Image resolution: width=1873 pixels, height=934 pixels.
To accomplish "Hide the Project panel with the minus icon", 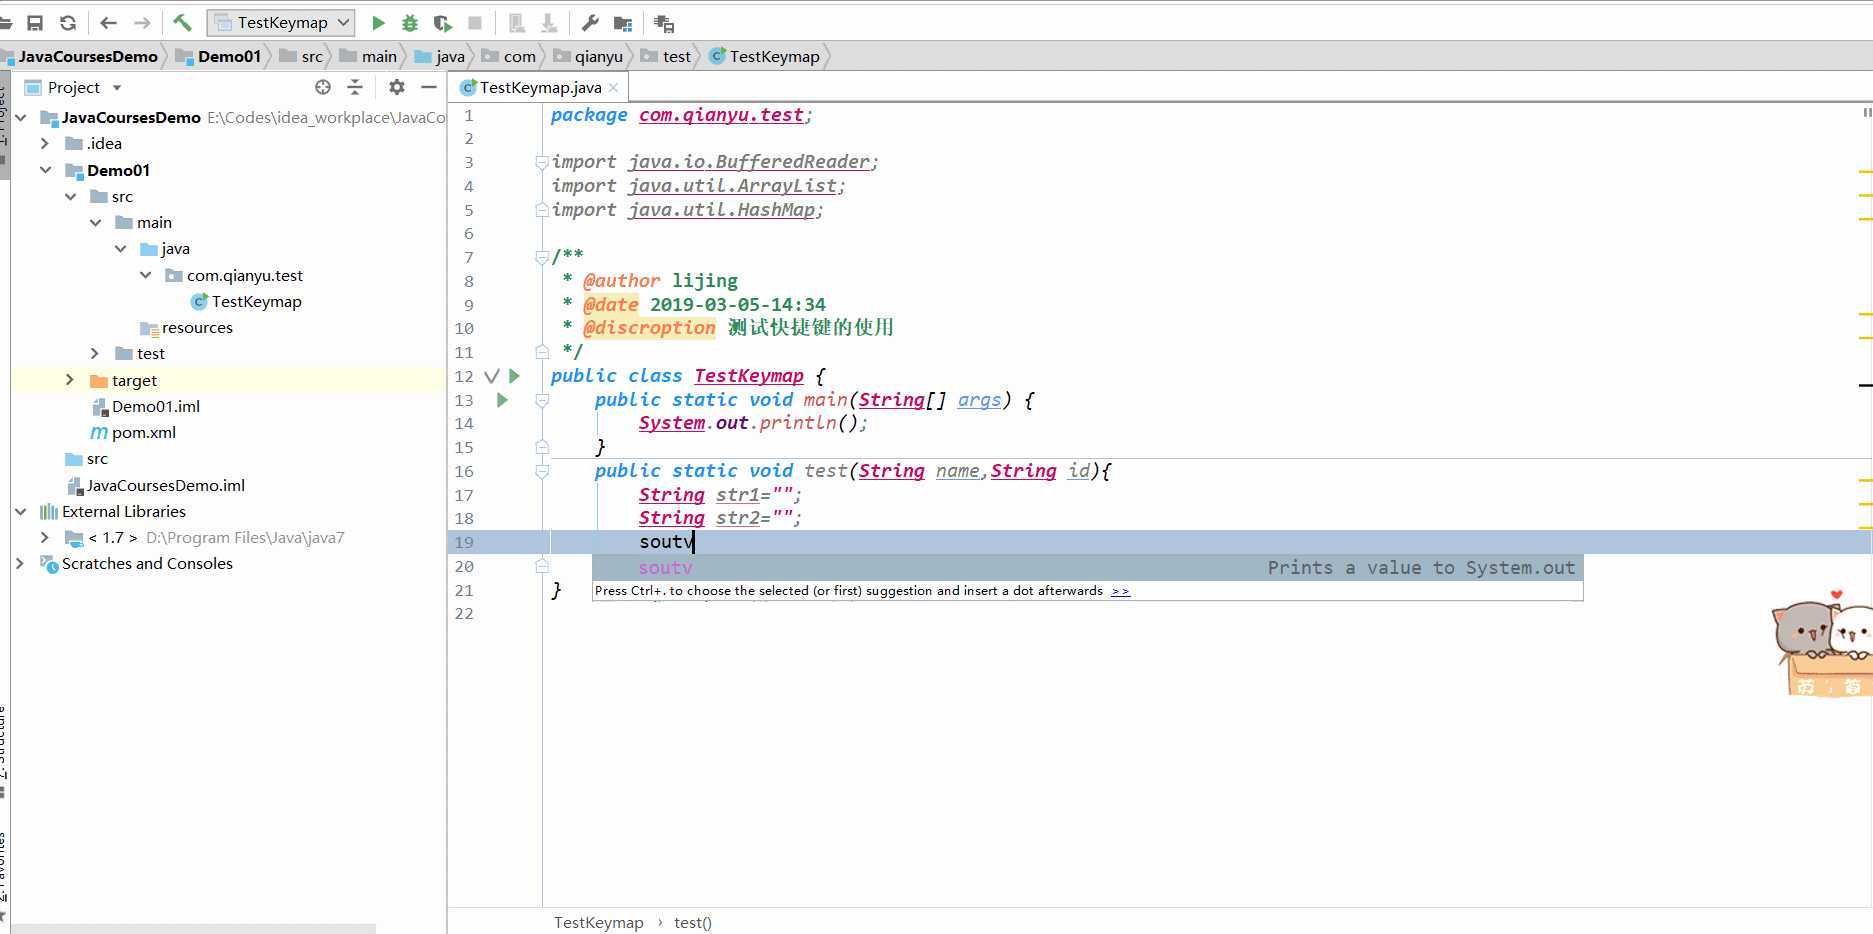I will (429, 87).
